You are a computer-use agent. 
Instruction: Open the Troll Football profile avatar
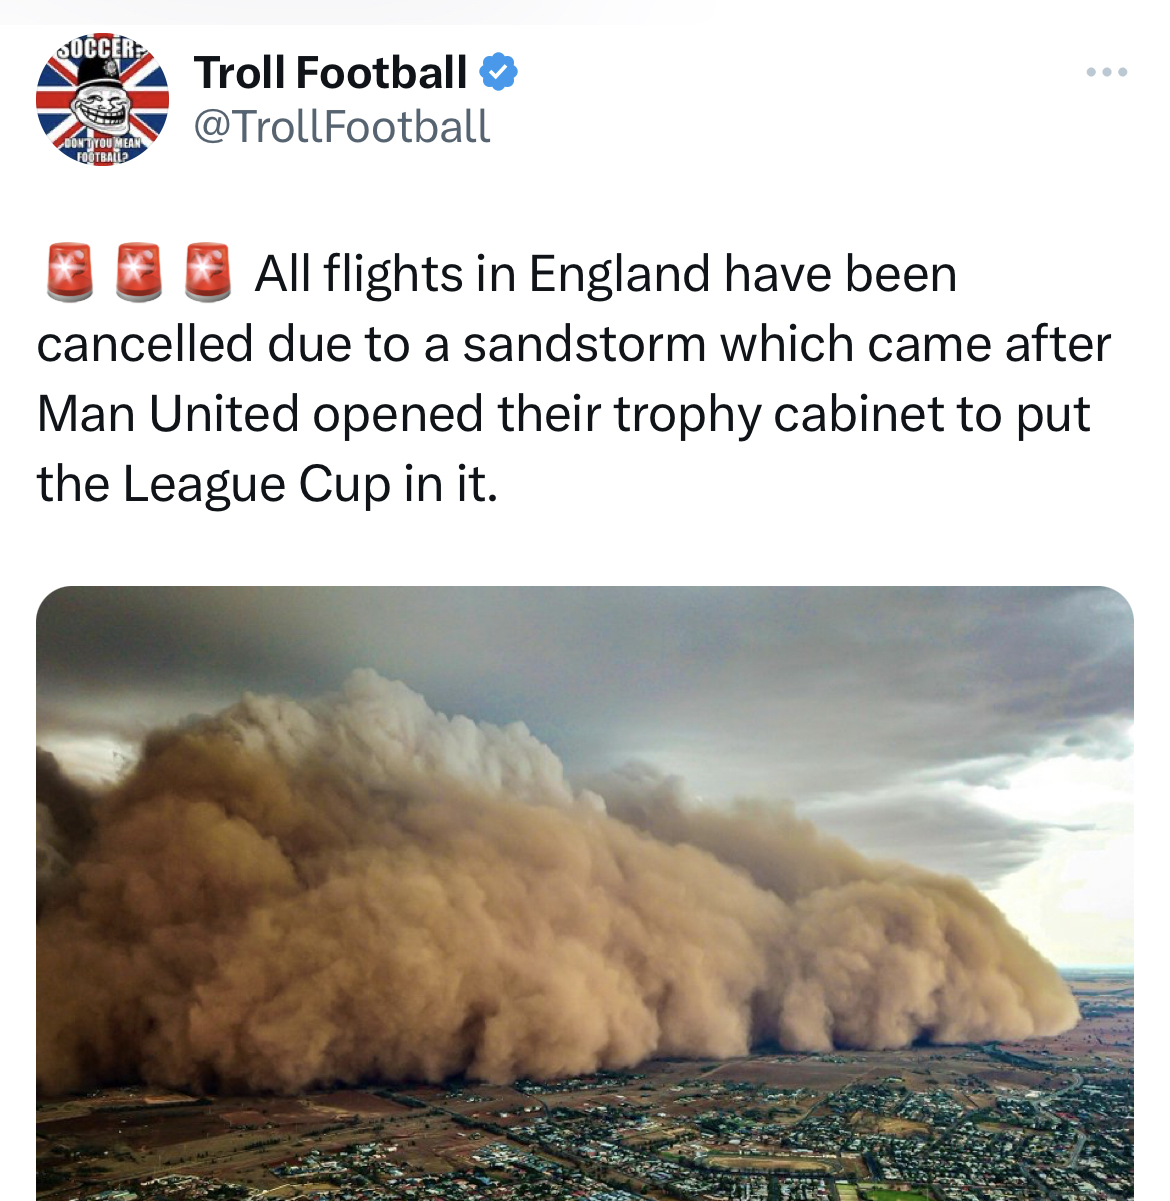[x=102, y=100]
